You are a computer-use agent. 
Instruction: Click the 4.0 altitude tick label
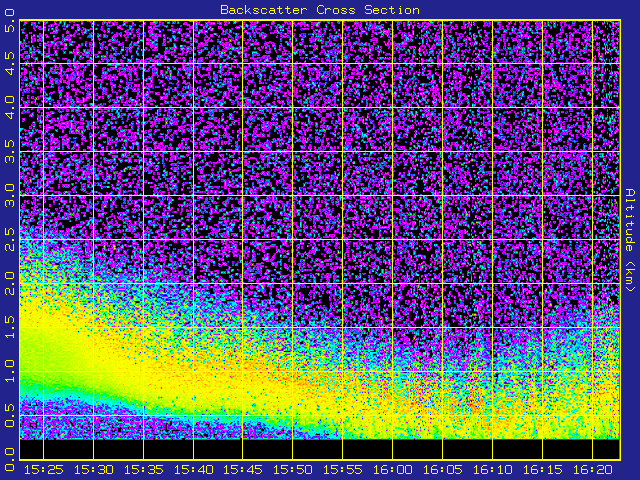pos(10,107)
